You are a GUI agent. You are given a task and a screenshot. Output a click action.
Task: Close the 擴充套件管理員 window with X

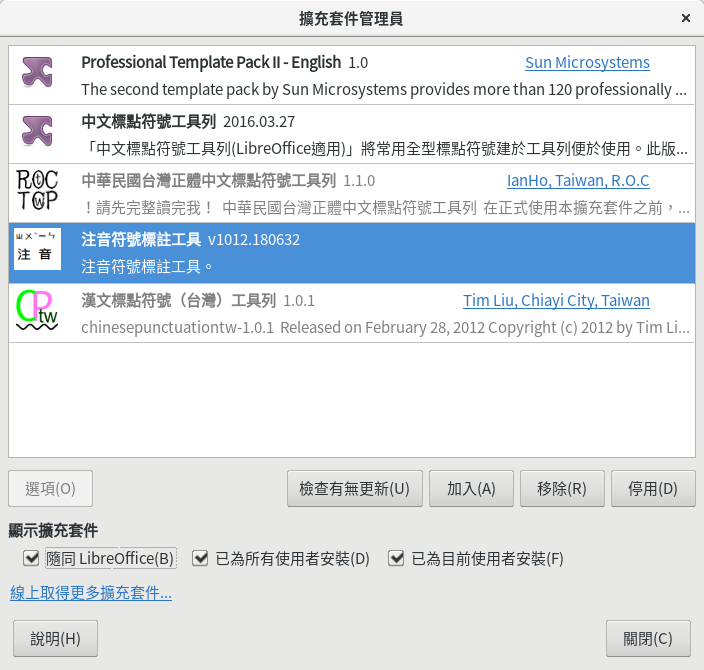pyautogui.click(x=686, y=18)
